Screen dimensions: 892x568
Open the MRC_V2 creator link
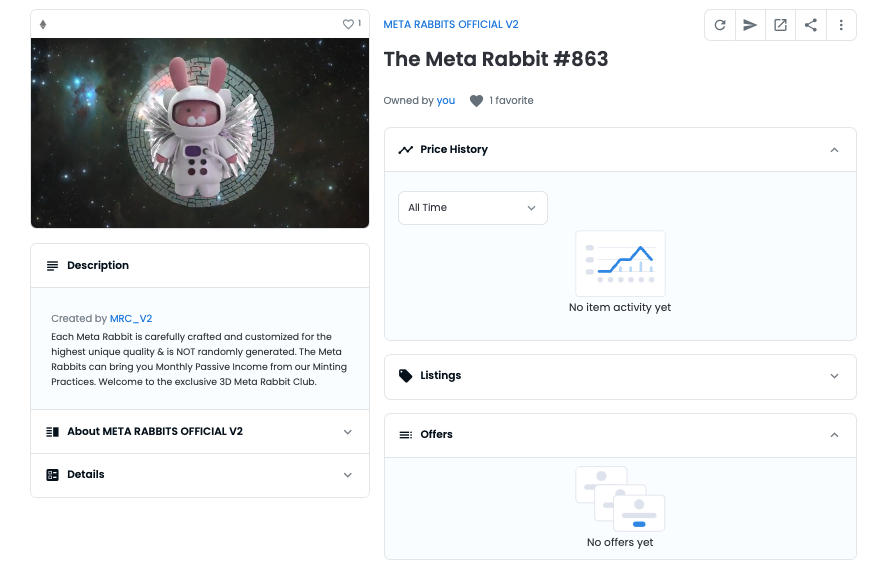pos(131,319)
